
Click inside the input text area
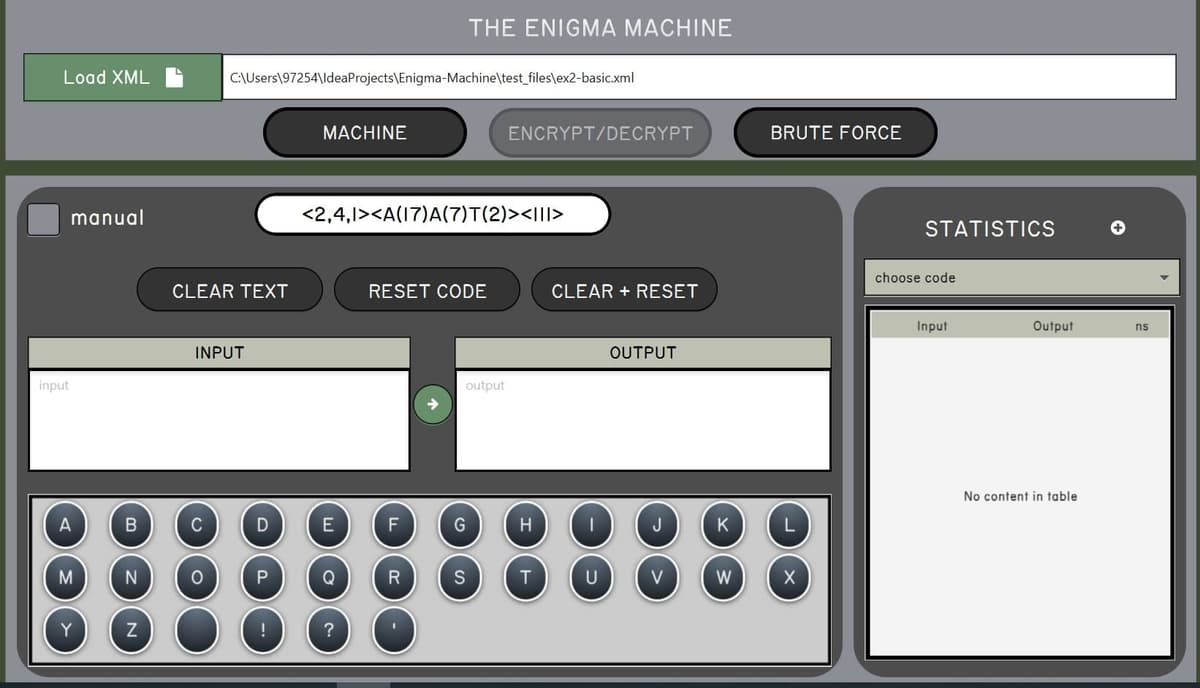pos(219,420)
